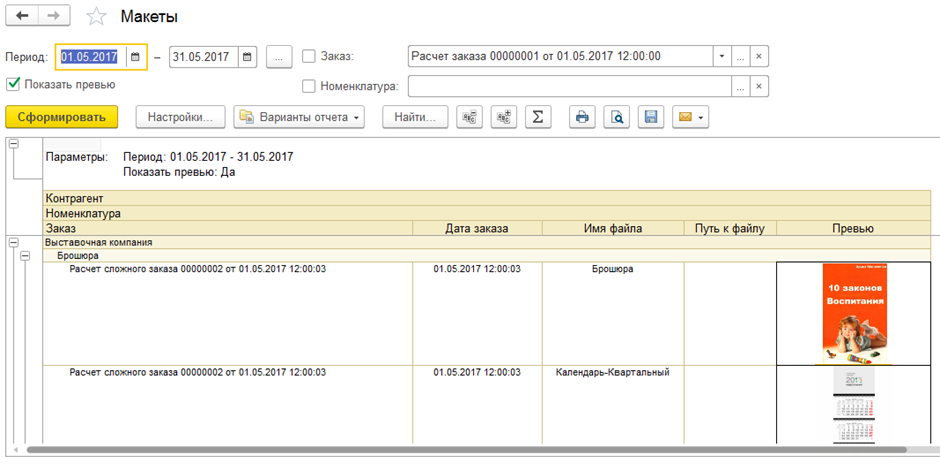
Task: Click the print icon in toolbar
Action: (581, 117)
